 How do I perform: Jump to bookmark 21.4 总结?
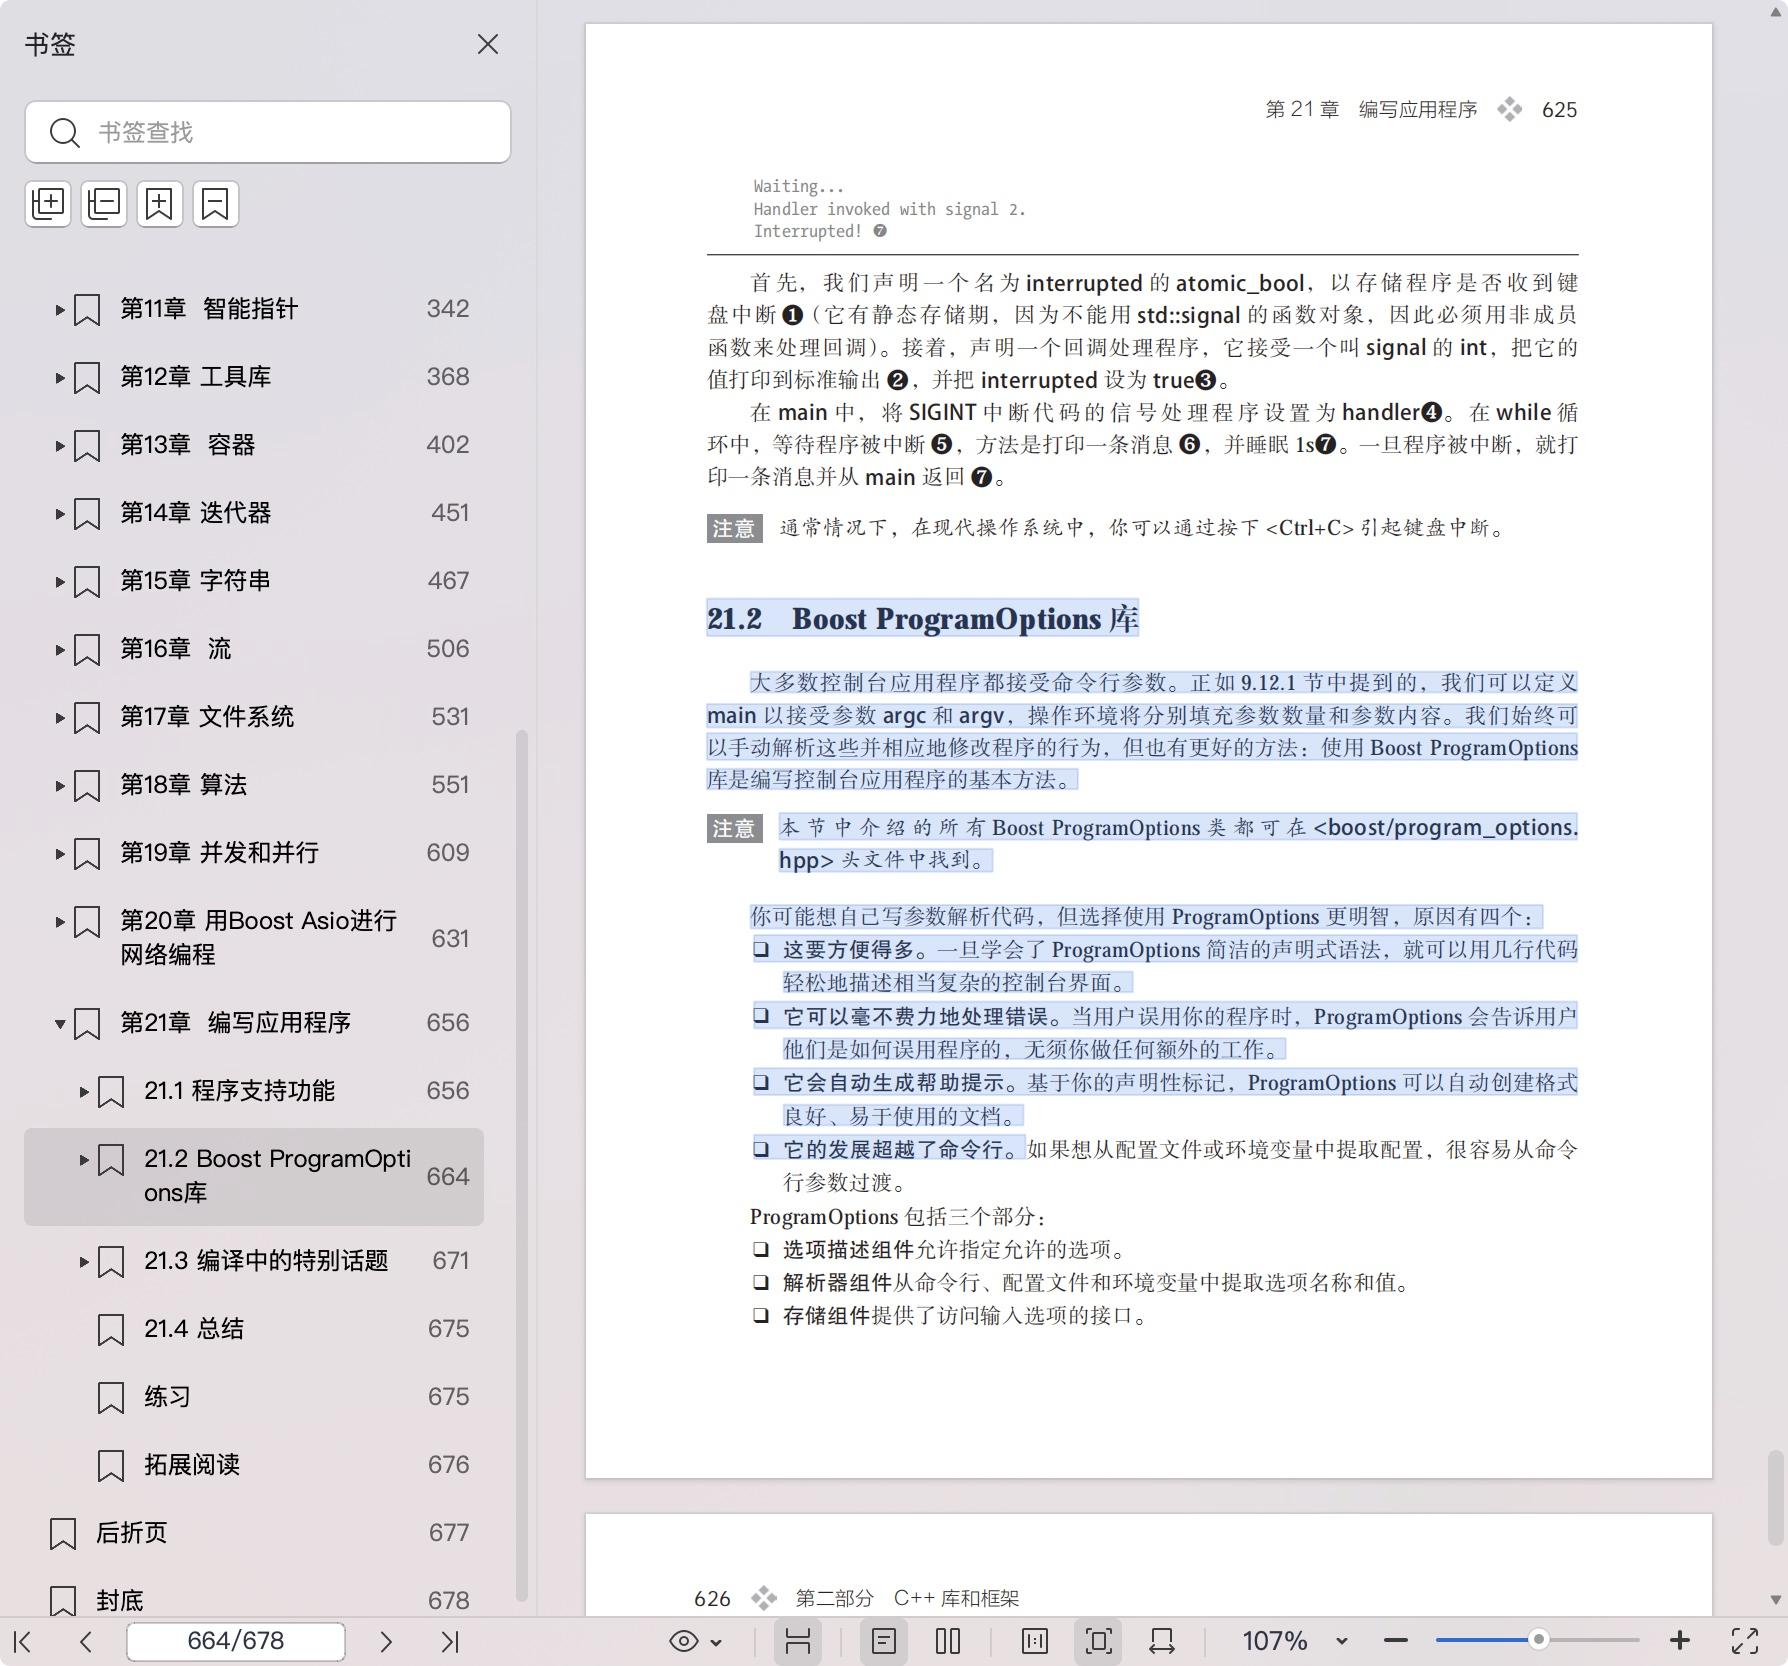[x=194, y=1329]
